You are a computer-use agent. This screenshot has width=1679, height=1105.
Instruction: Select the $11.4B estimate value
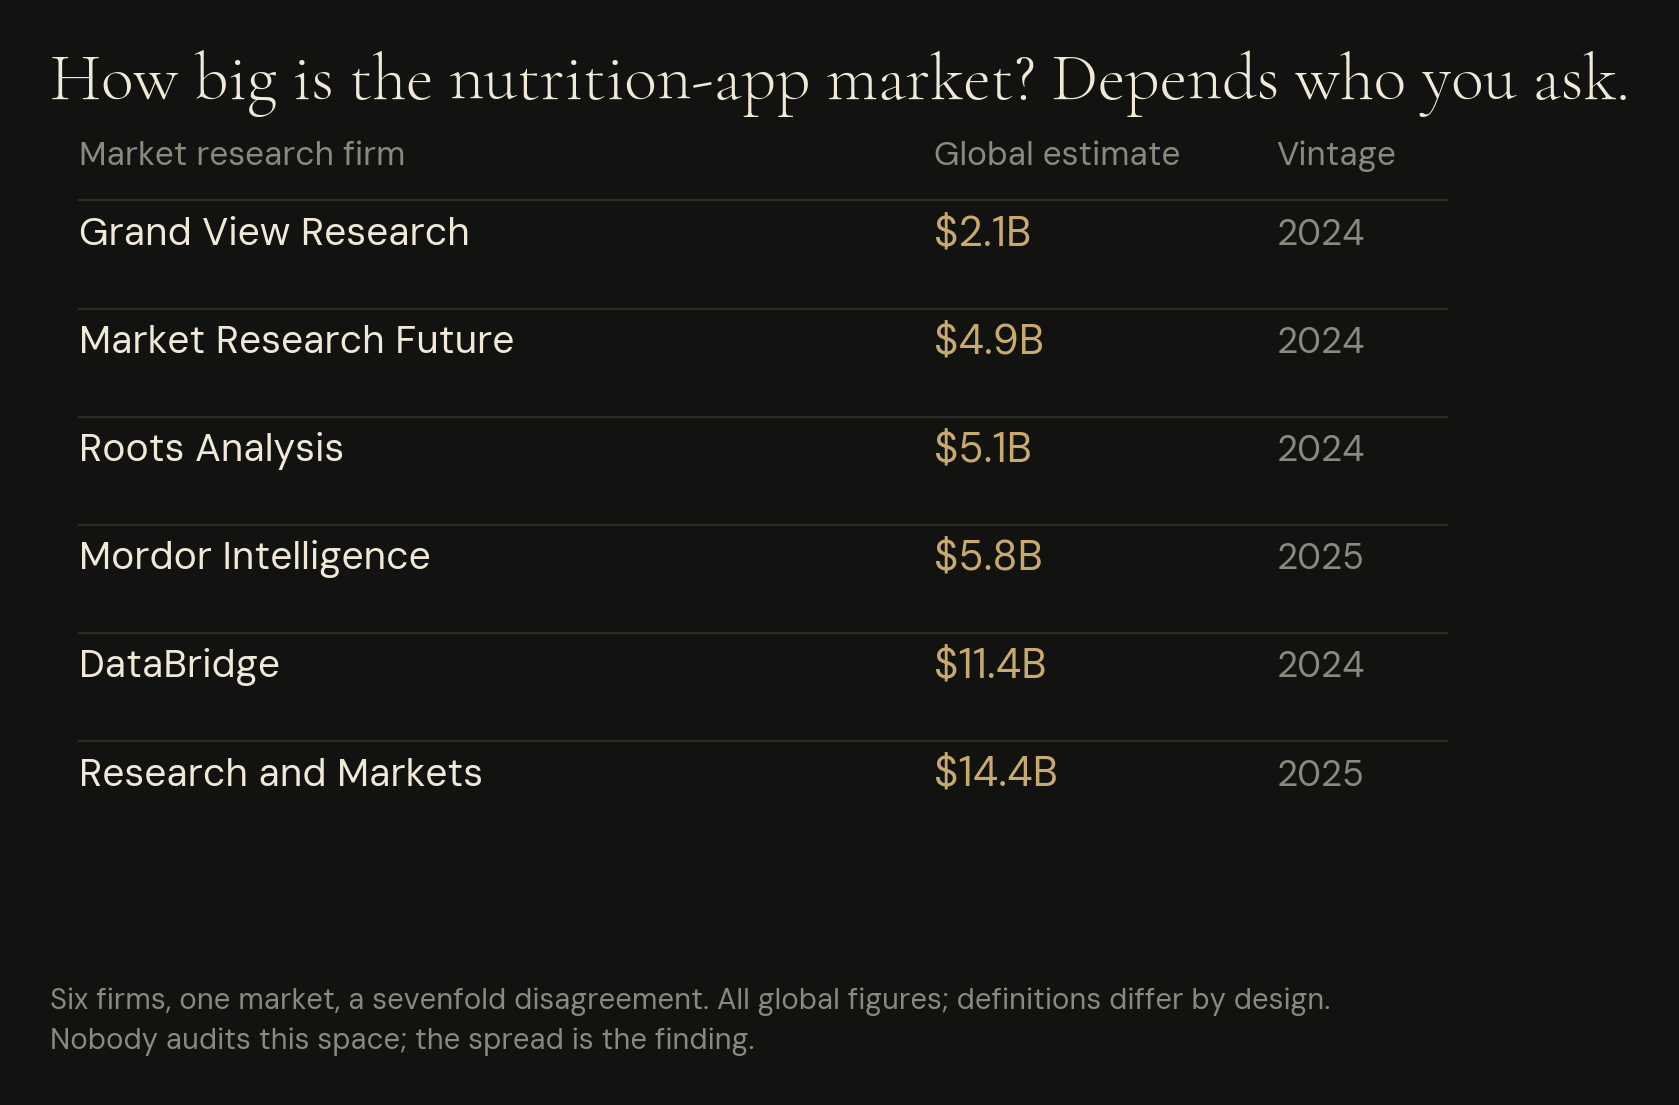click(990, 664)
